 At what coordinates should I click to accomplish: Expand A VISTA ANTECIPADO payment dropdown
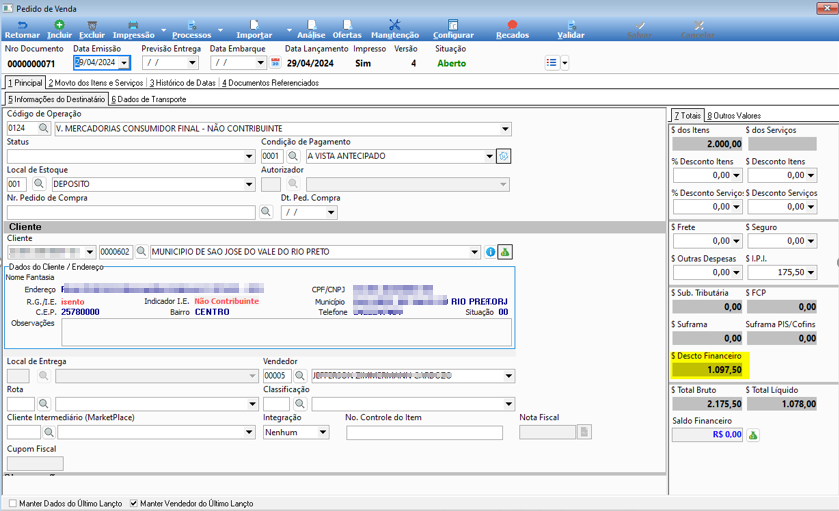click(x=489, y=156)
